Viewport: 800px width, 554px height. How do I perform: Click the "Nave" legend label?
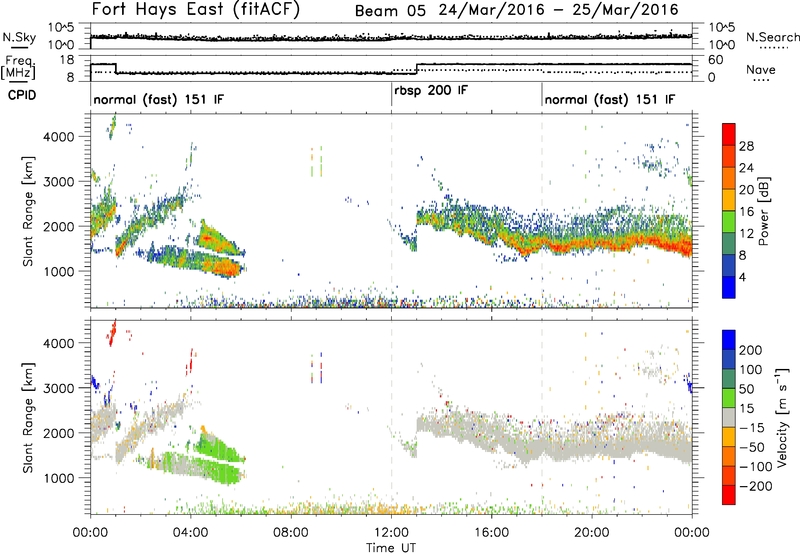coord(761,69)
